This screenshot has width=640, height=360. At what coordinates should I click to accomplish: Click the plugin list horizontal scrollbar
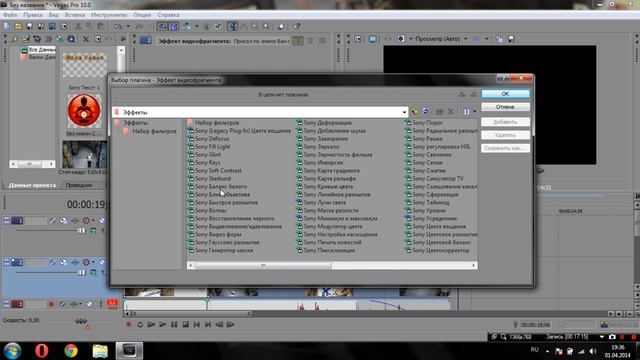tap(332, 266)
